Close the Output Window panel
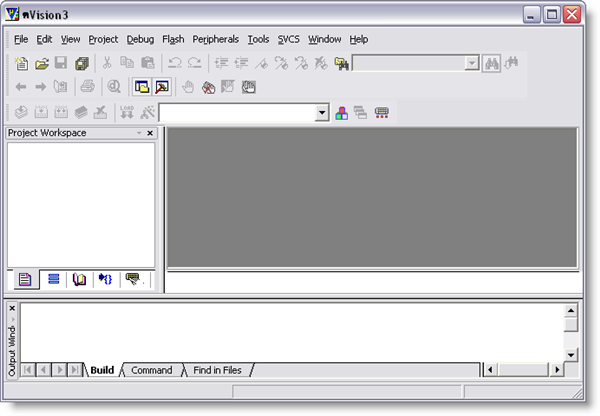Viewport: 600px width, 416px height. tap(12, 308)
